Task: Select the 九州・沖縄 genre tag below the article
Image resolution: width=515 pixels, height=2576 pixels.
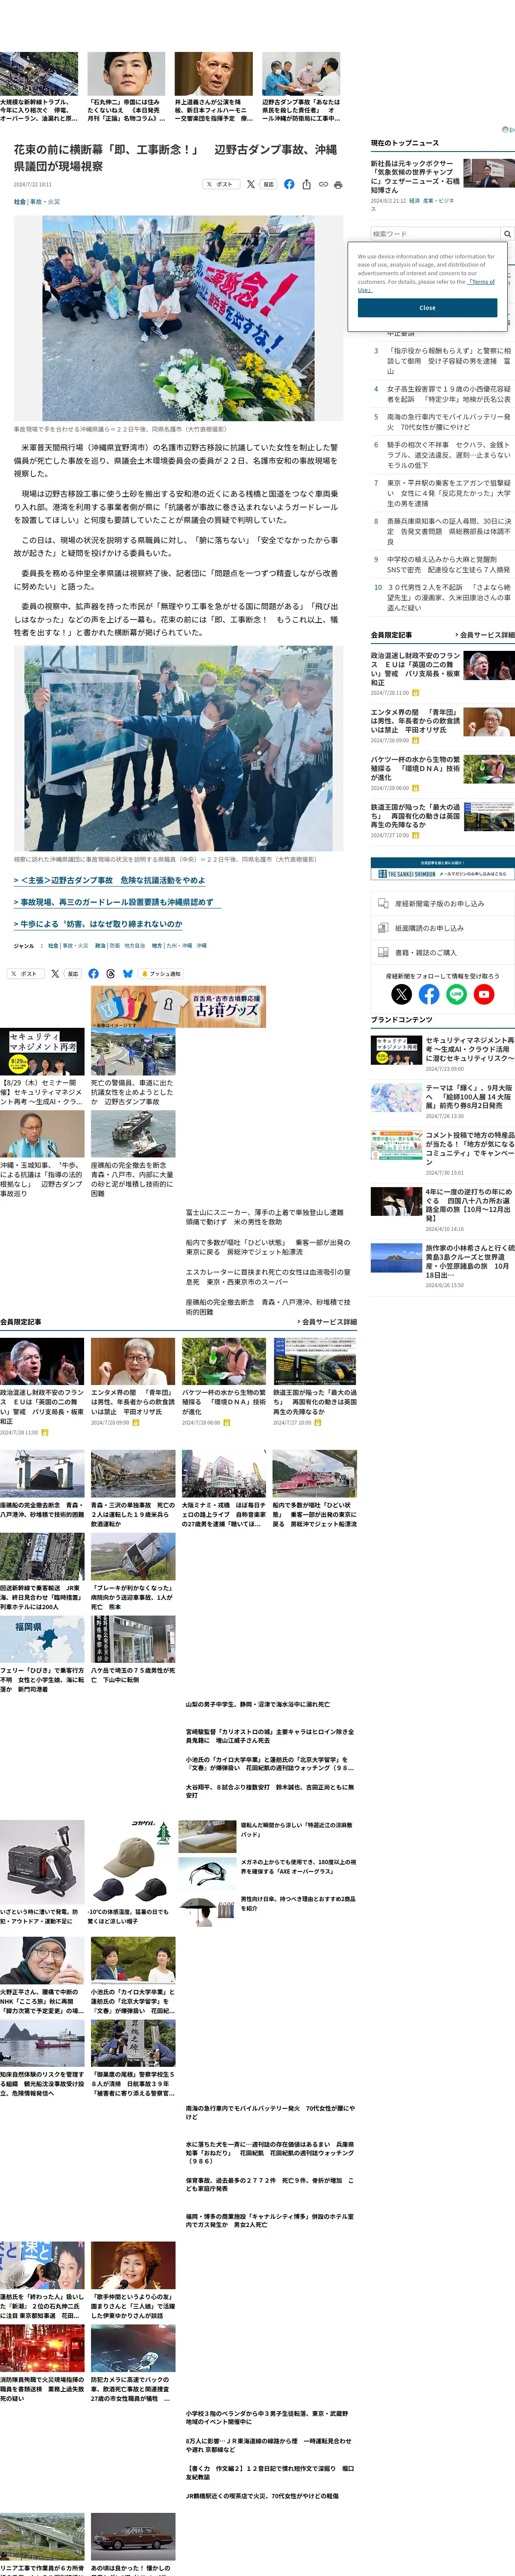Action: (178, 945)
